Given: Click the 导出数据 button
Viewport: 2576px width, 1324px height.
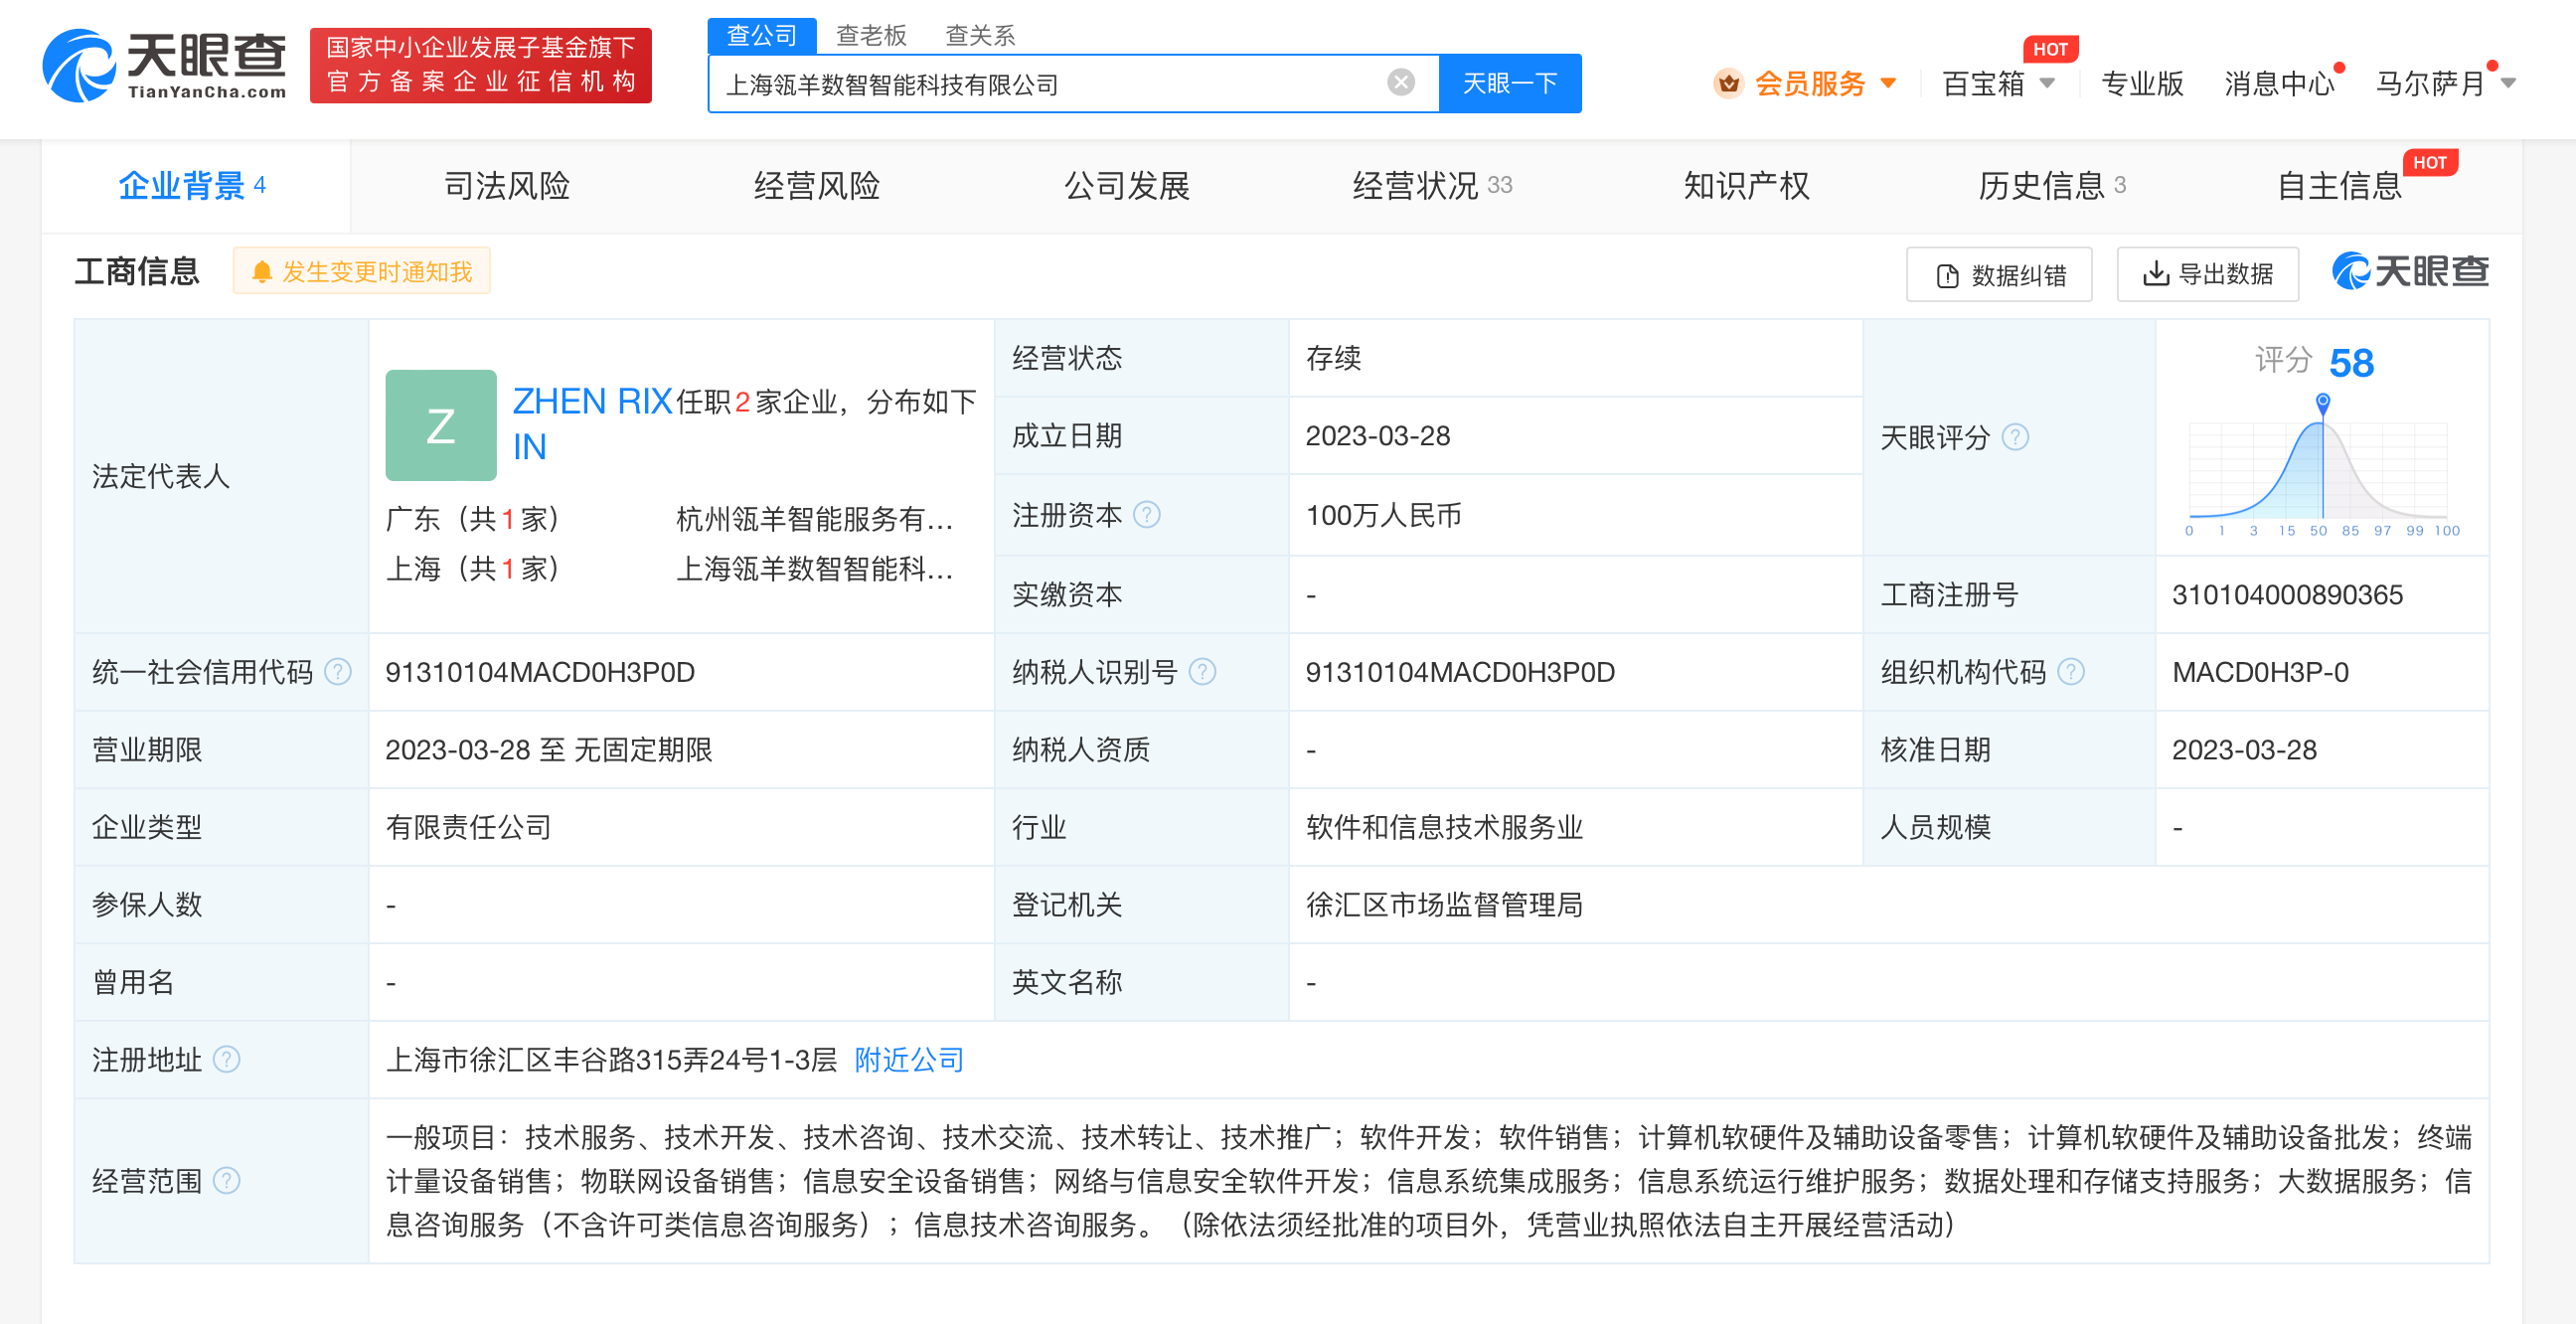Looking at the screenshot, I should tap(2208, 274).
